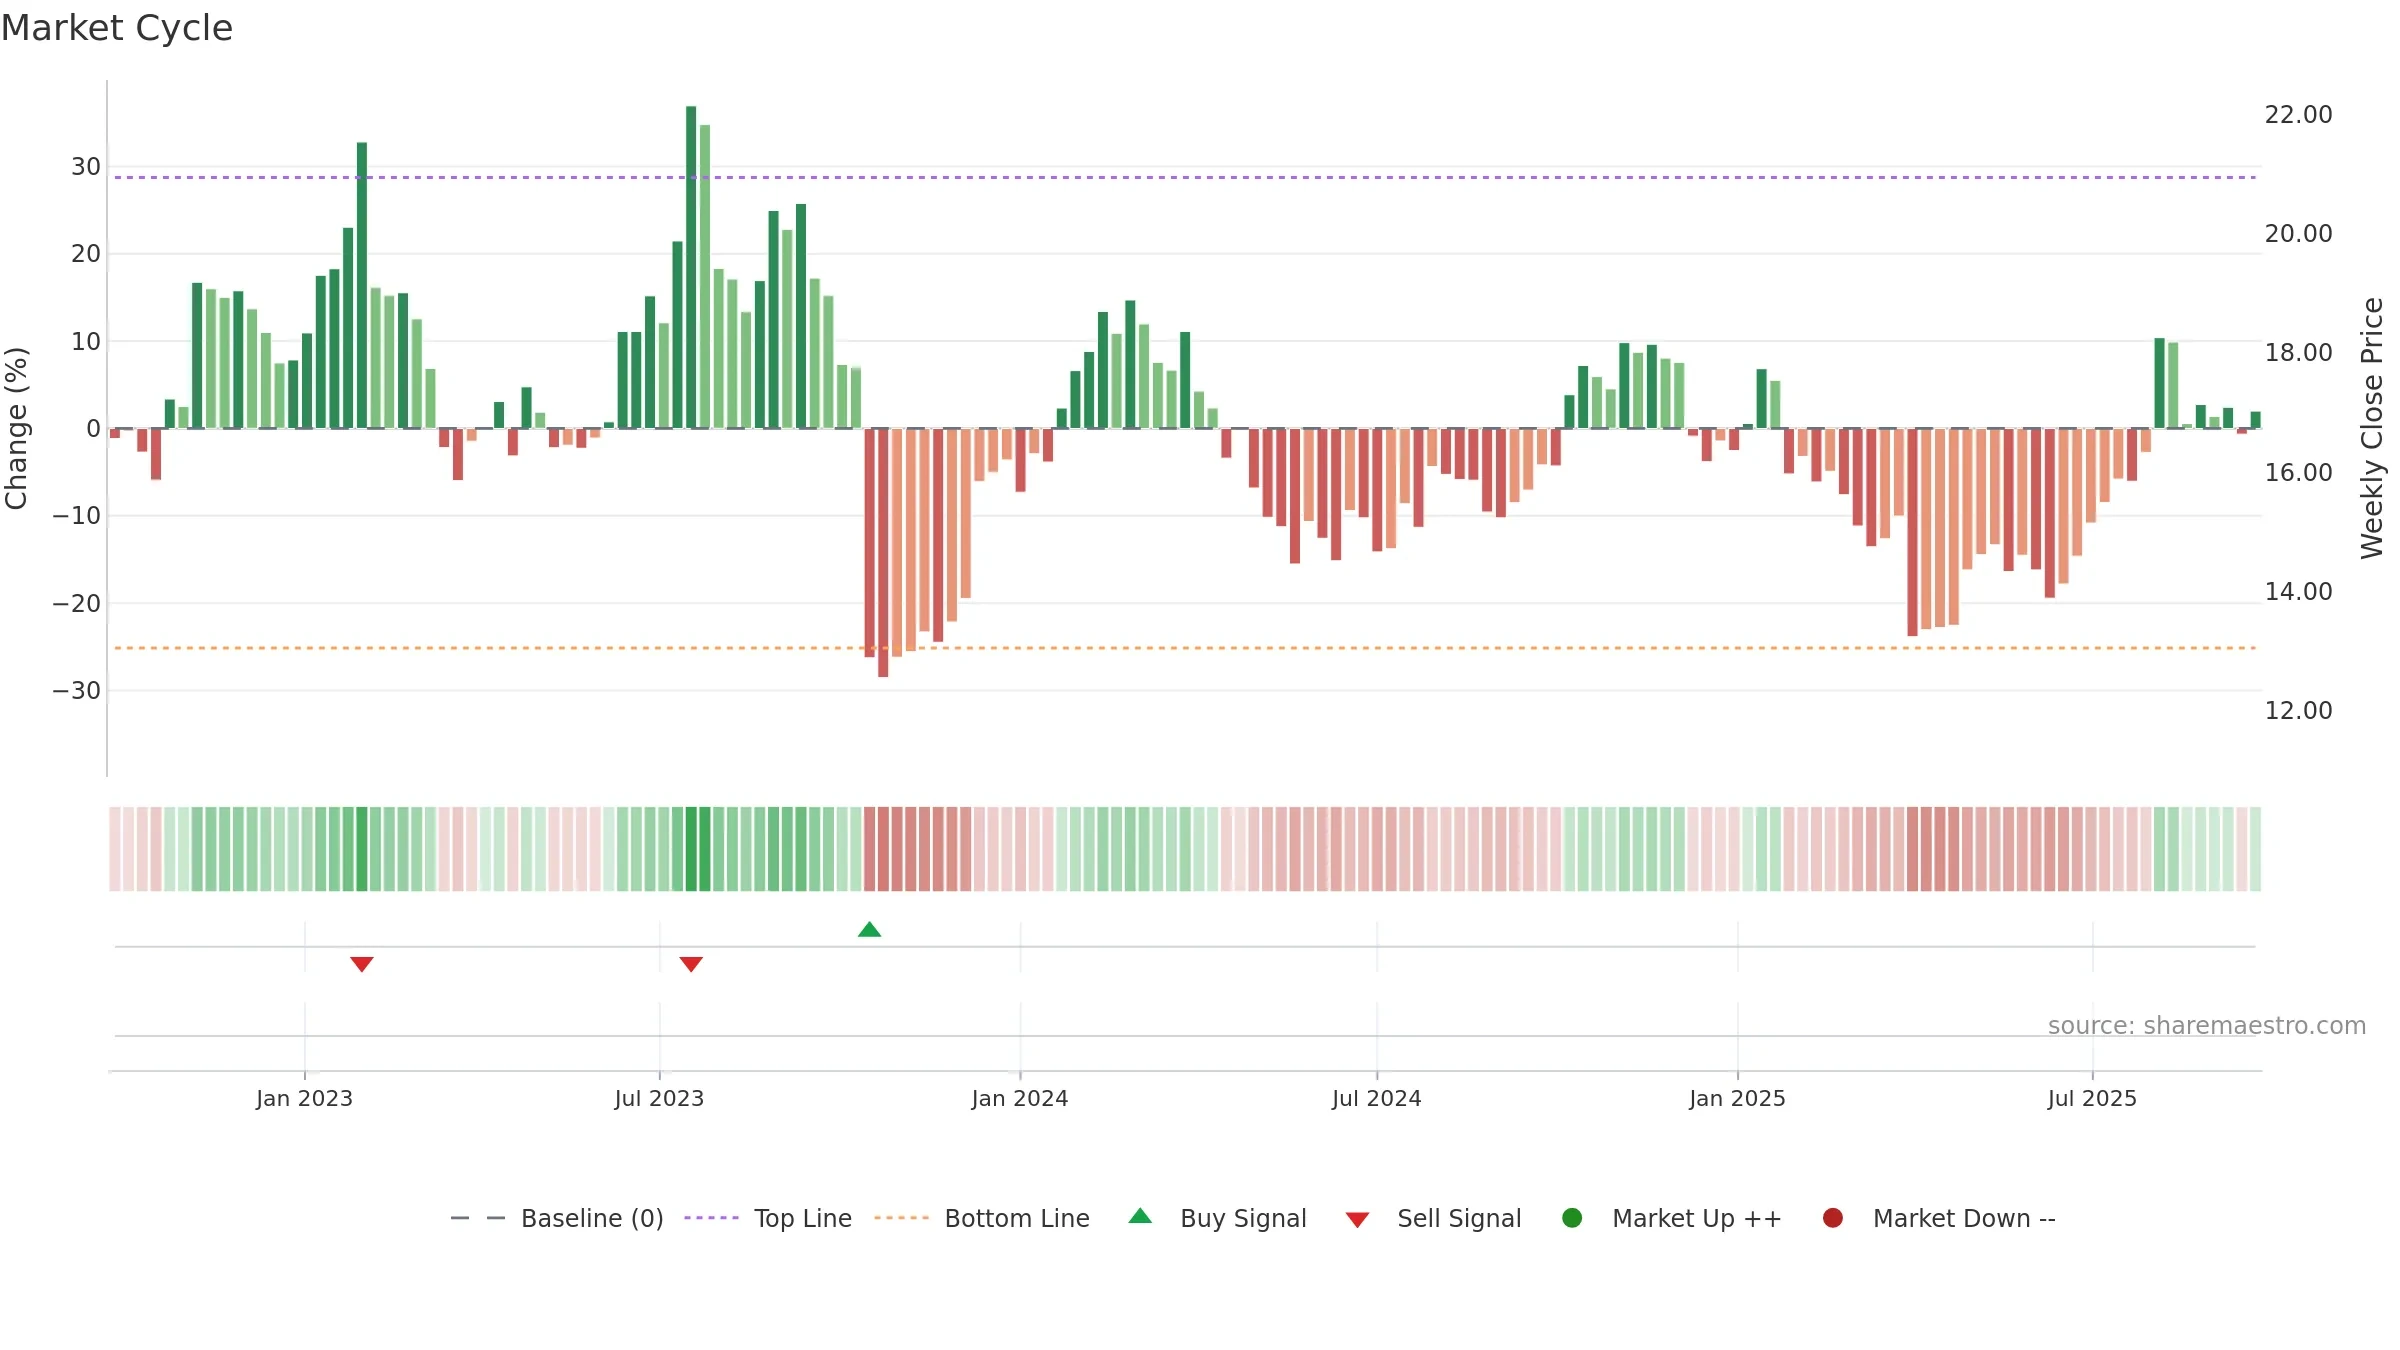Image resolution: width=2400 pixels, height=1350 pixels.
Task: Click the deepest red bar below the Bottom Line
Action: (x=883, y=553)
